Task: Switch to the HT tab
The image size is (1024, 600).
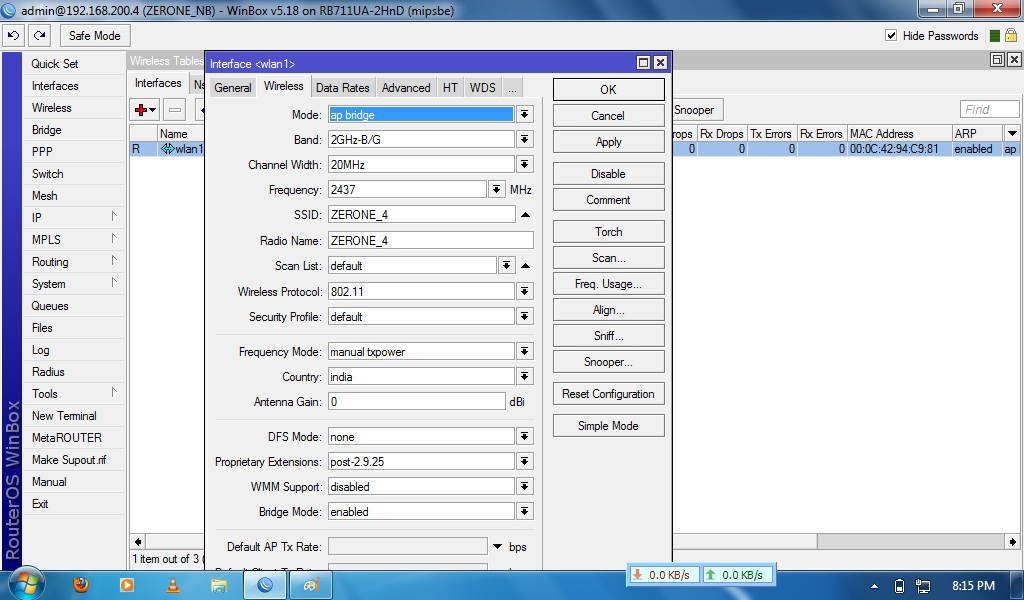Action: tap(450, 87)
